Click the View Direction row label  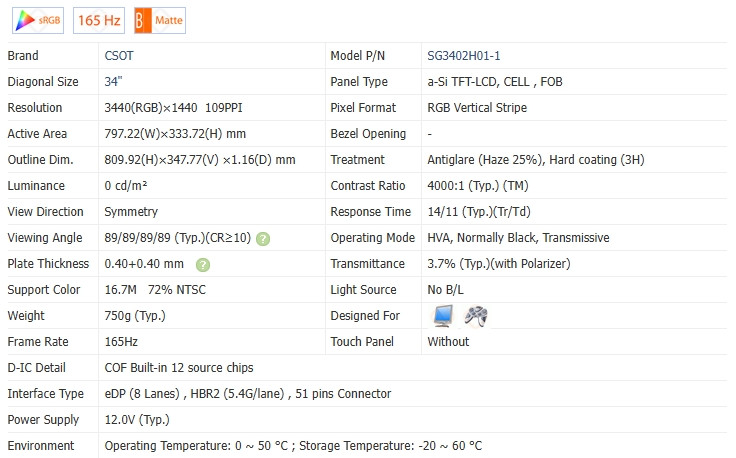pyautogui.click(x=46, y=212)
